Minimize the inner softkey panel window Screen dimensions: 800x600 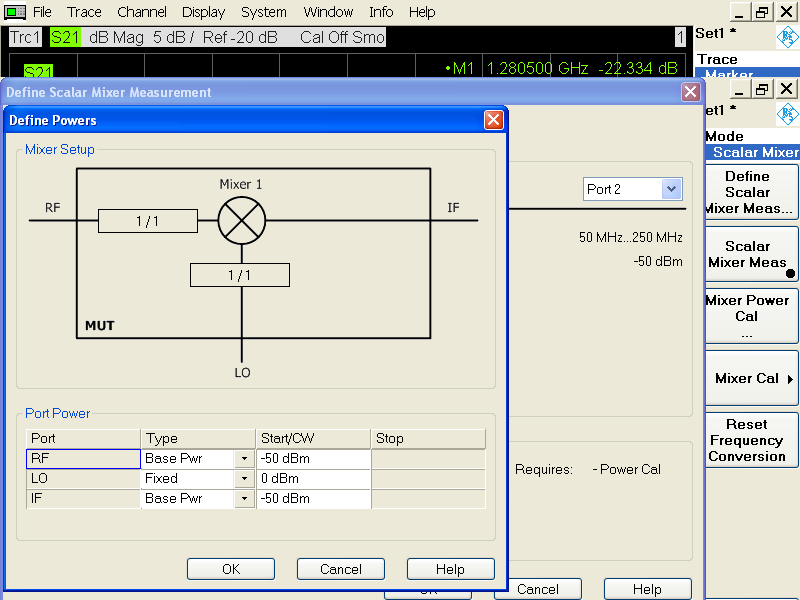740,89
